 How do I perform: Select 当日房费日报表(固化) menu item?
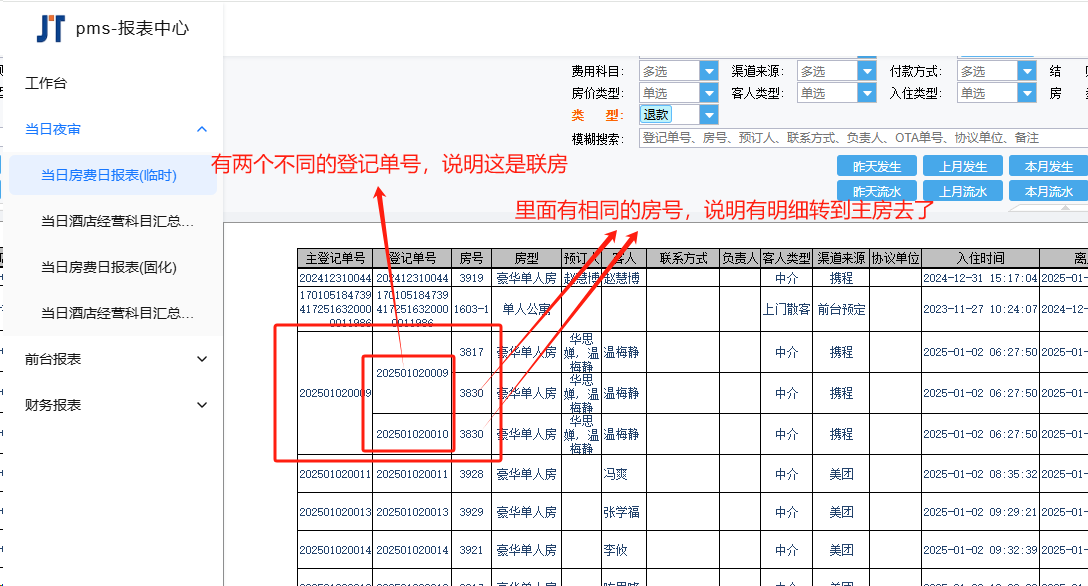pyautogui.click(x=108, y=267)
